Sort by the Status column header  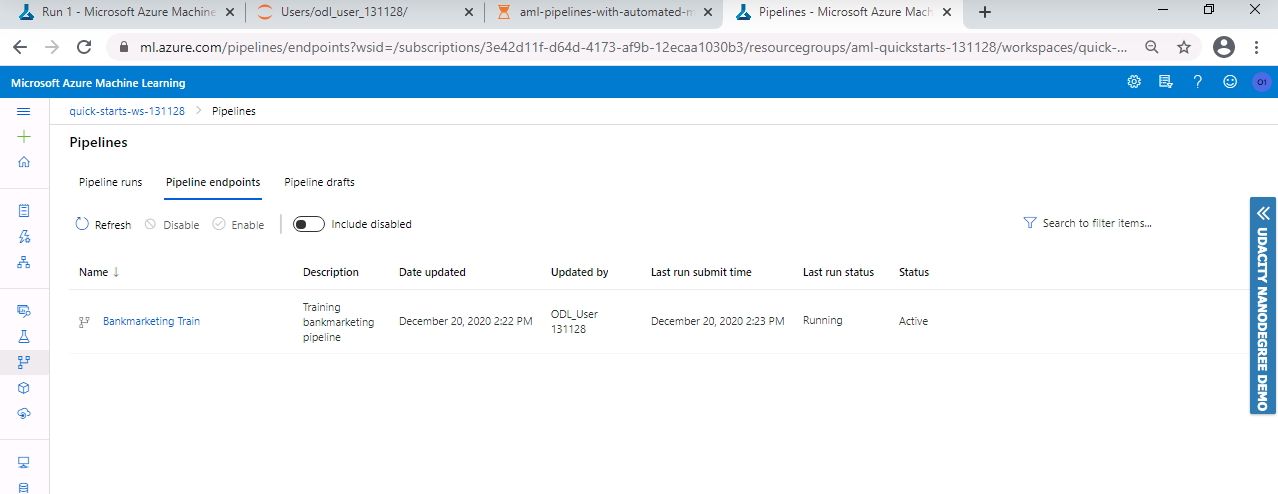(x=914, y=272)
